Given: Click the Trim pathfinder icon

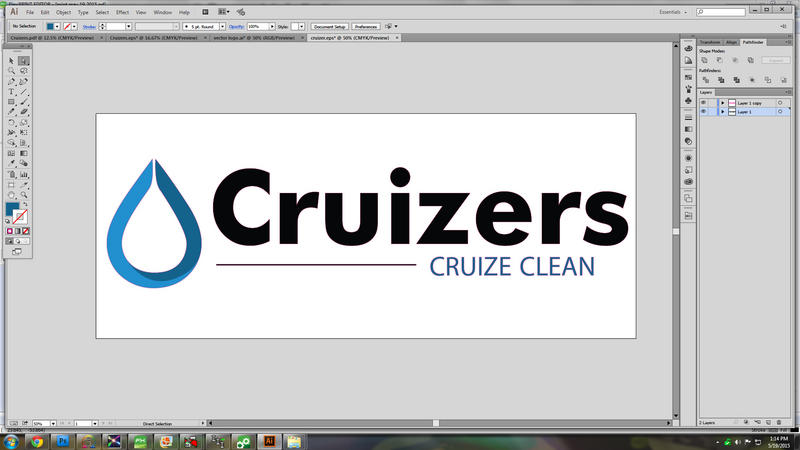Looking at the screenshot, I should click(x=721, y=80).
